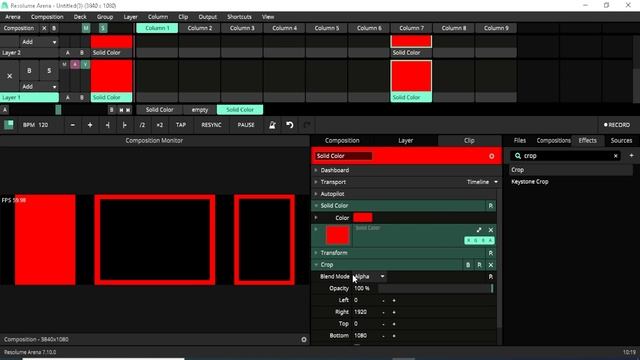Reset Solid Color section with its R button
Screen dimensions: 640x360
click(x=491, y=206)
